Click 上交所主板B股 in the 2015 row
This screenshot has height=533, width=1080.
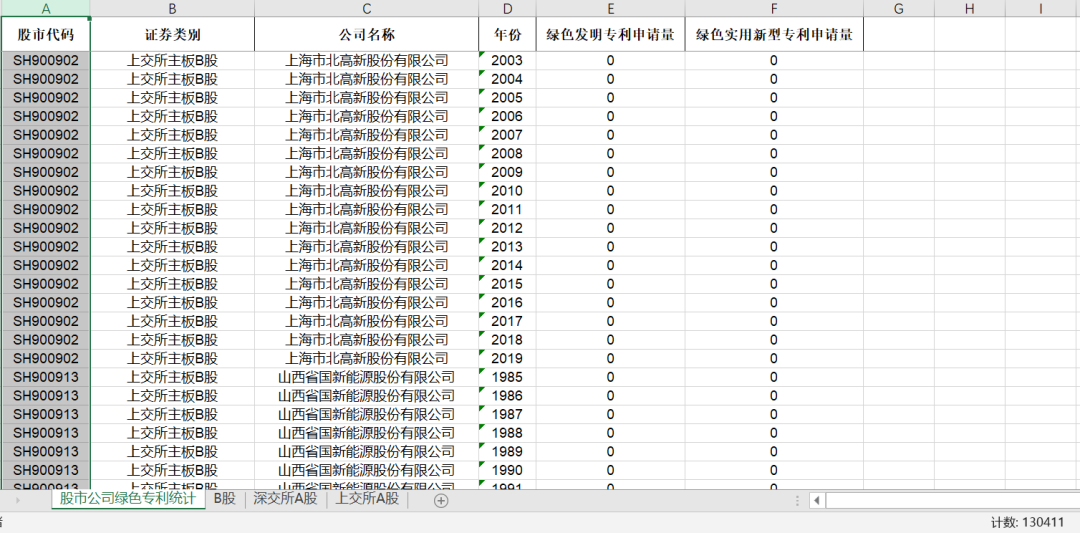click(x=172, y=284)
